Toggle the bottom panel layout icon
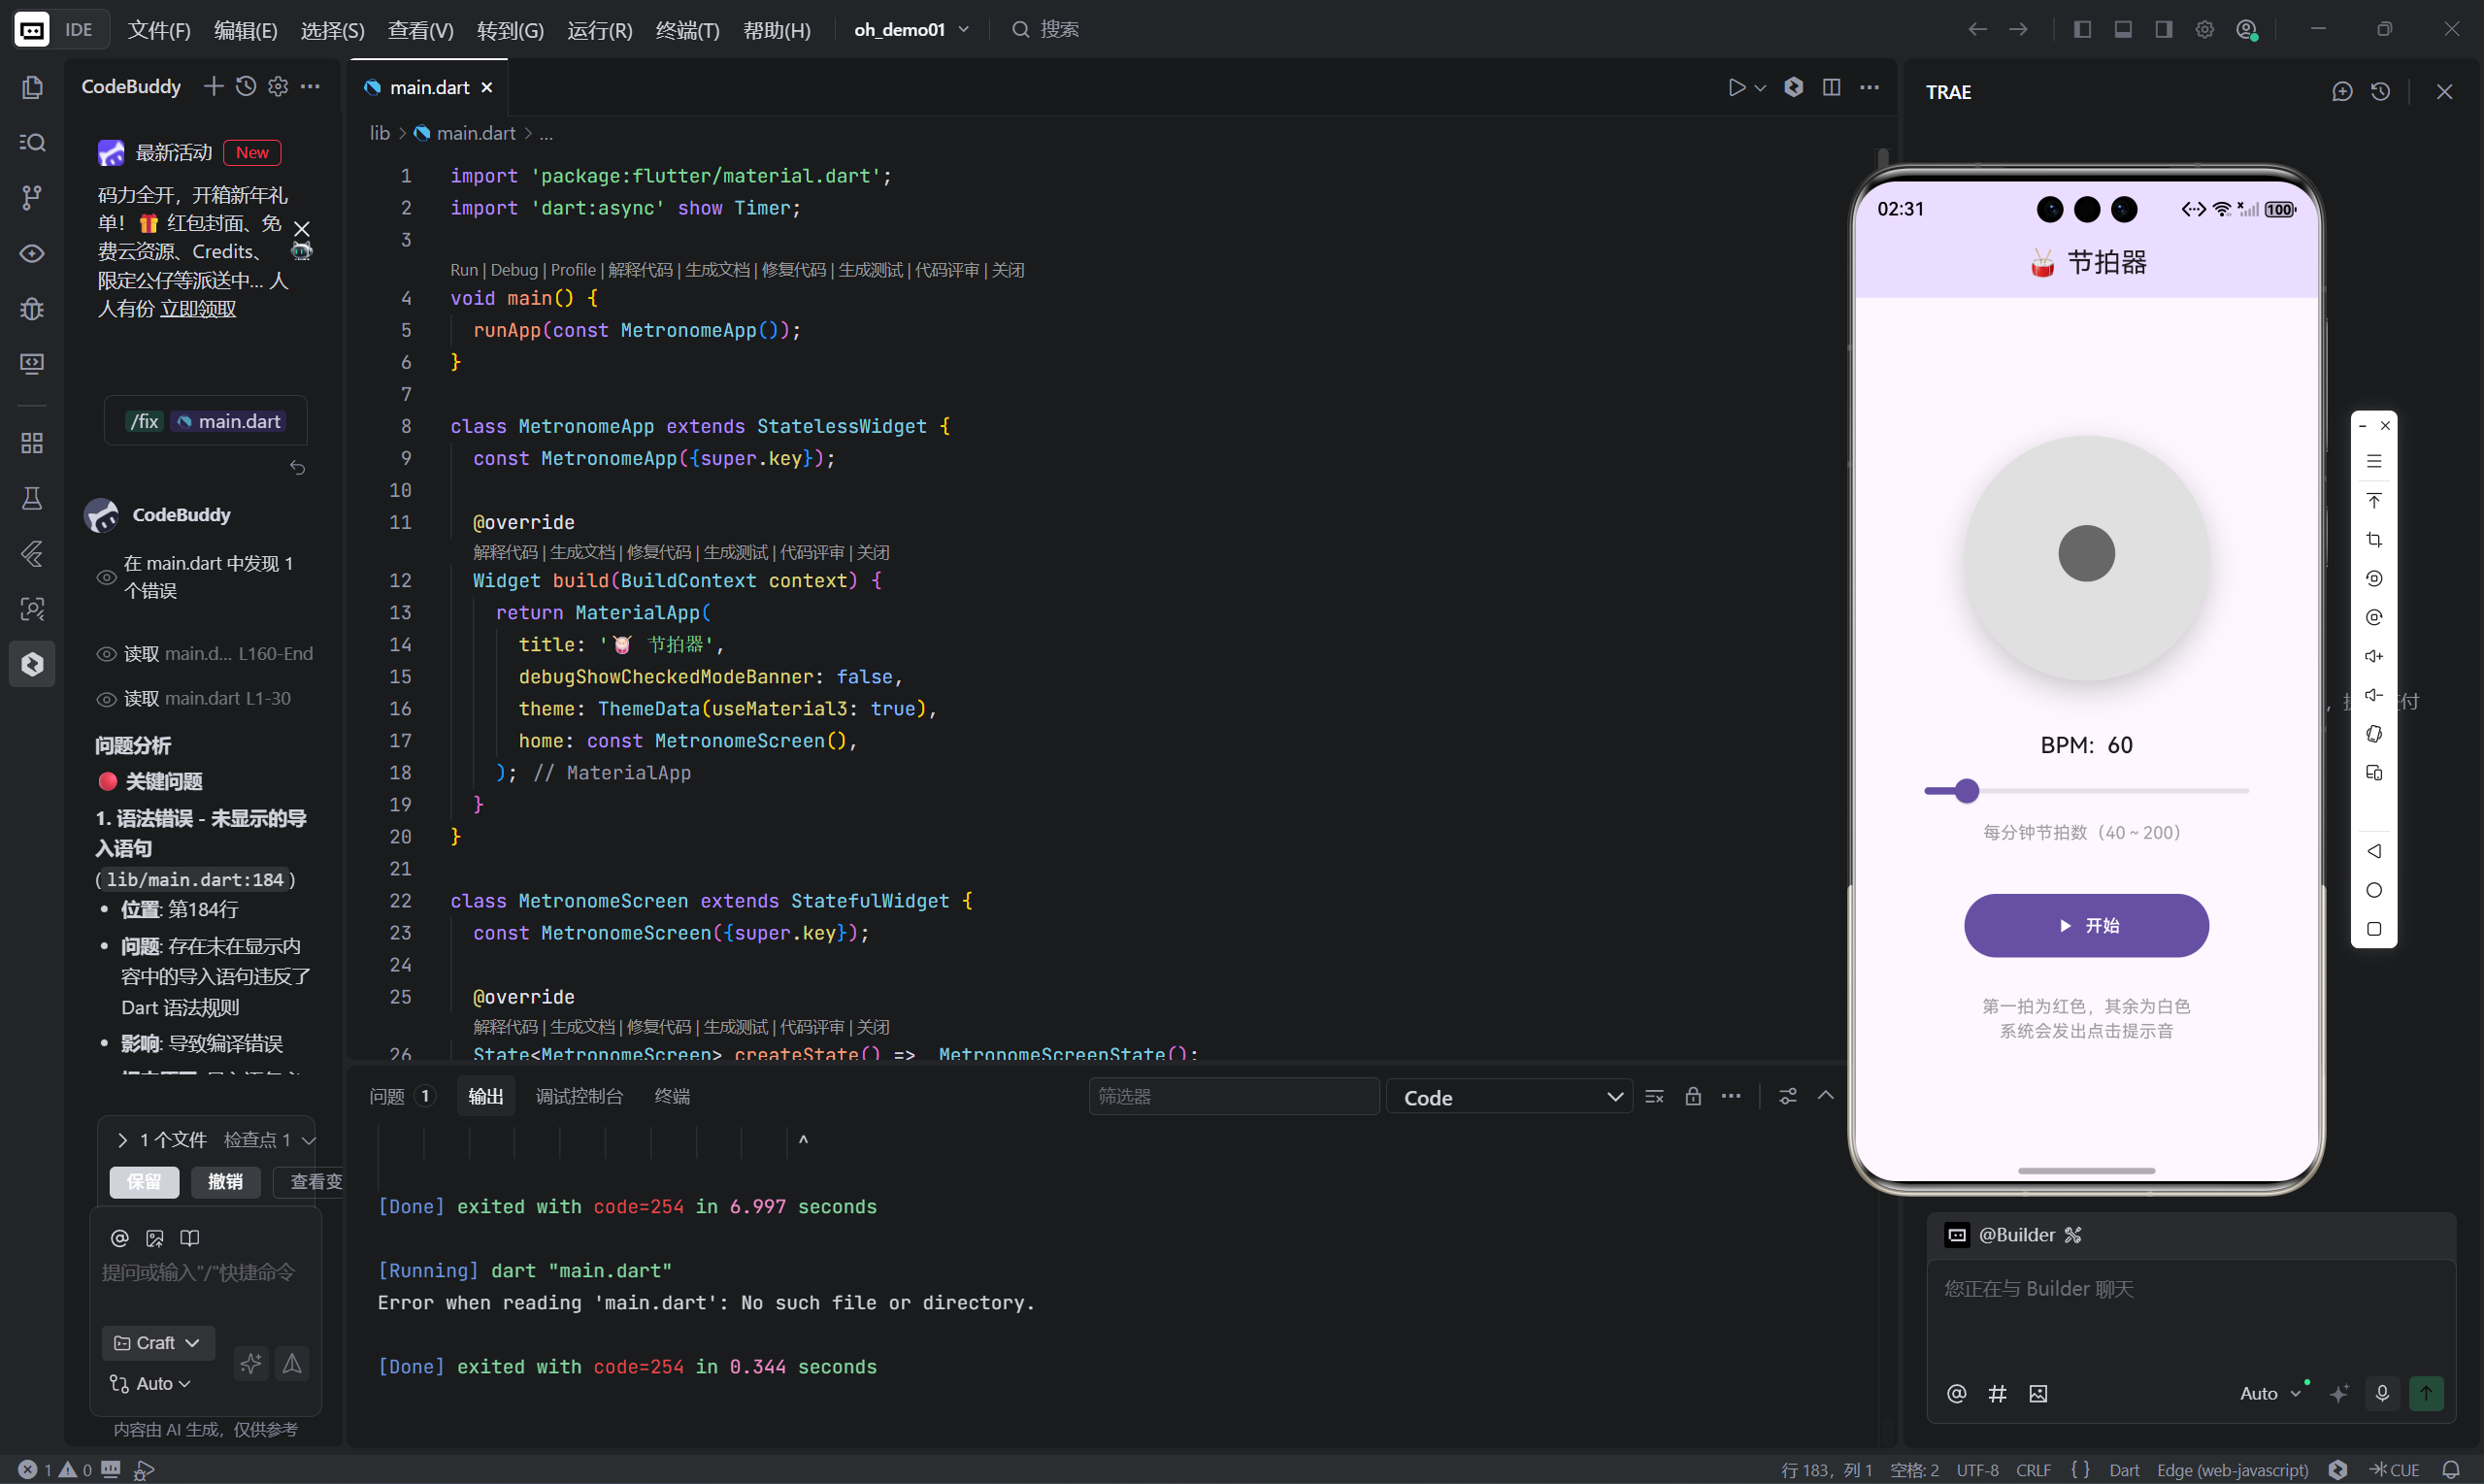Viewport: 2484px width, 1484px height. point(2123,30)
